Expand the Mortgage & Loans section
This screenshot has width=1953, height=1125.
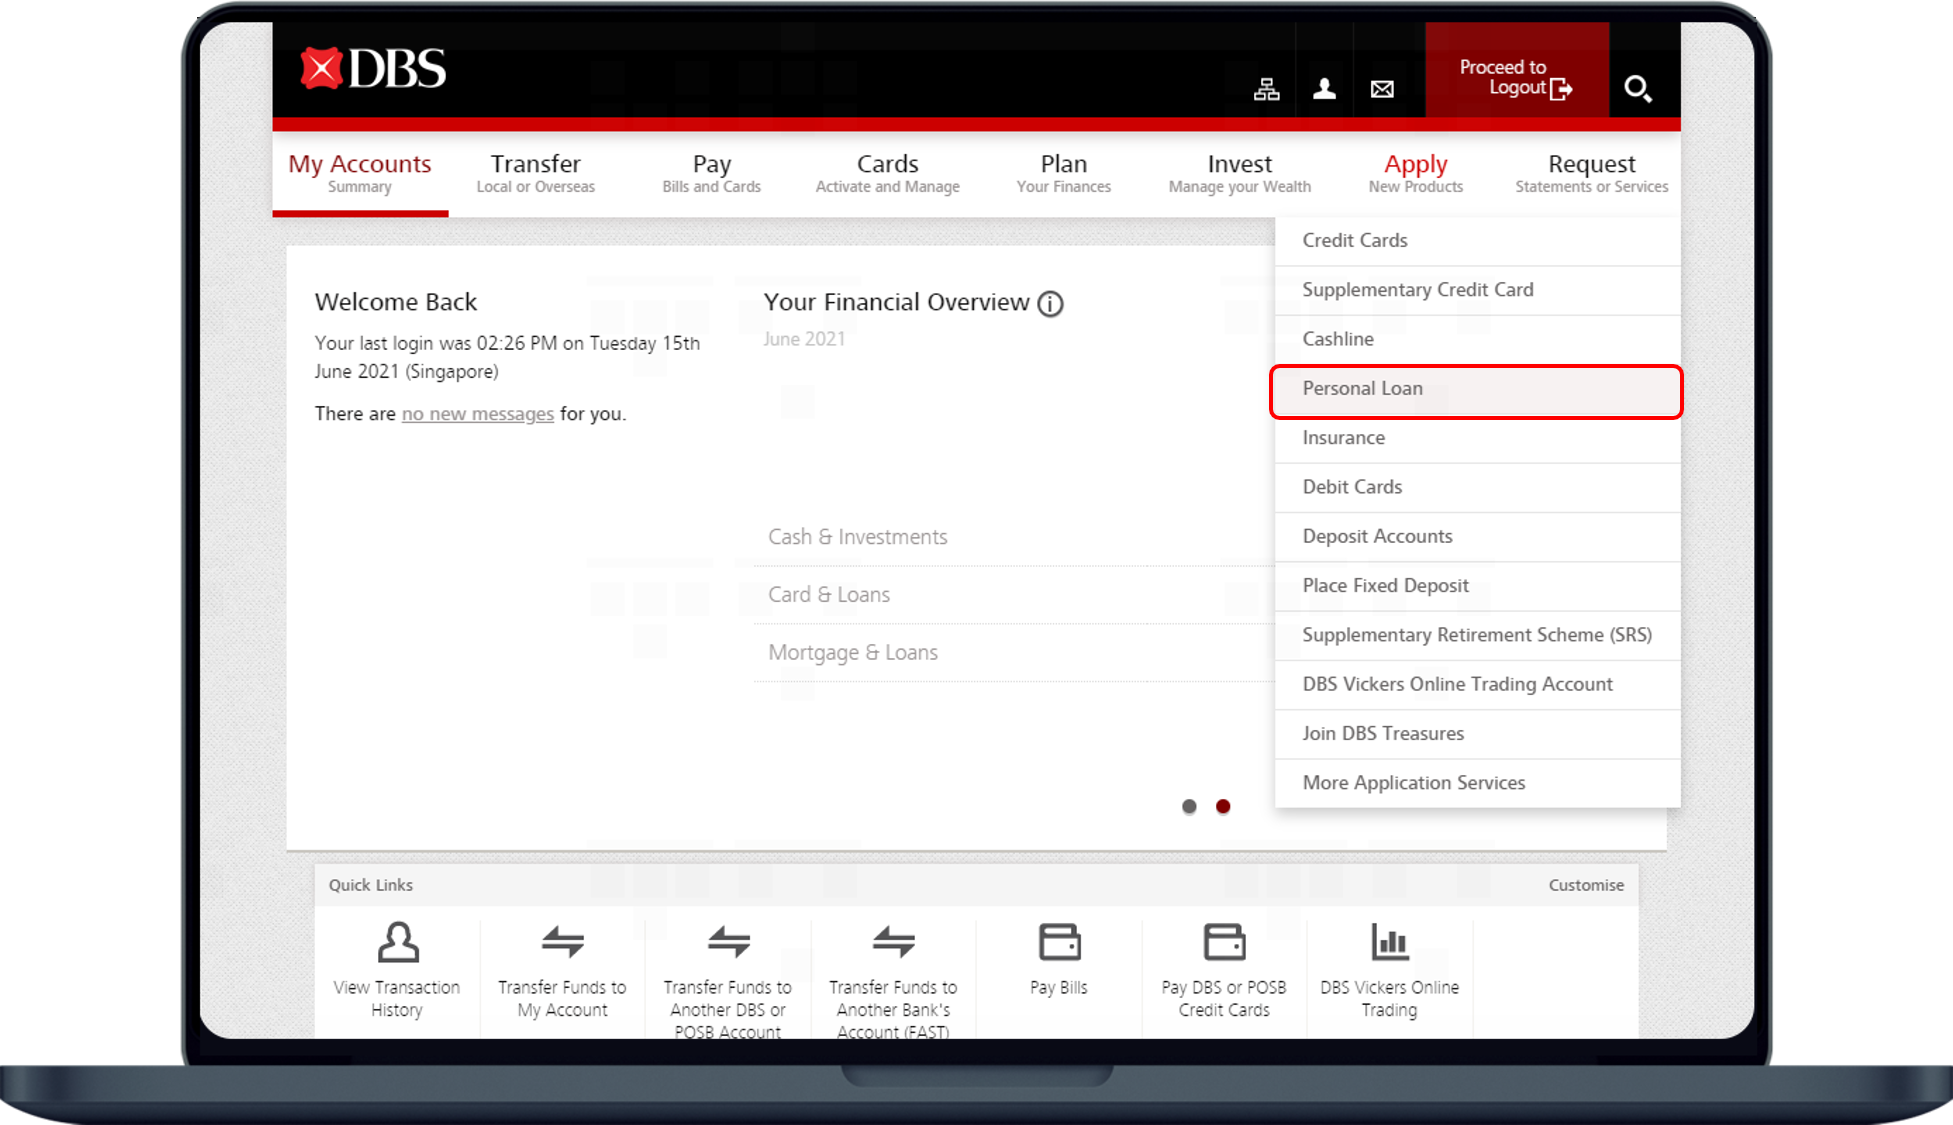click(x=852, y=653)
